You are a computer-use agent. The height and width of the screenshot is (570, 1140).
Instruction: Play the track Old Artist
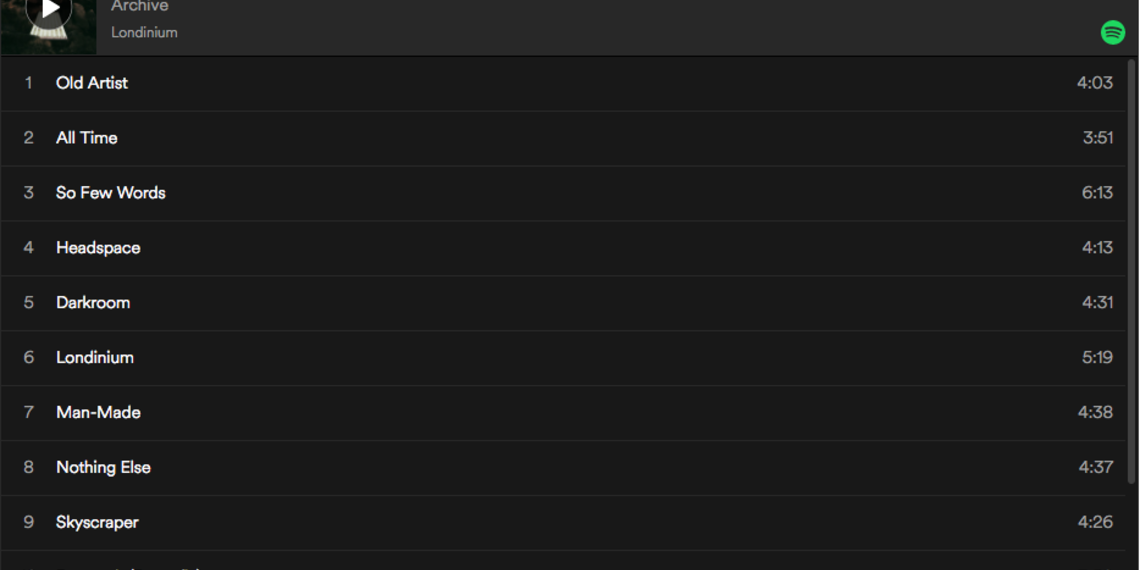[x=92, y=83]
